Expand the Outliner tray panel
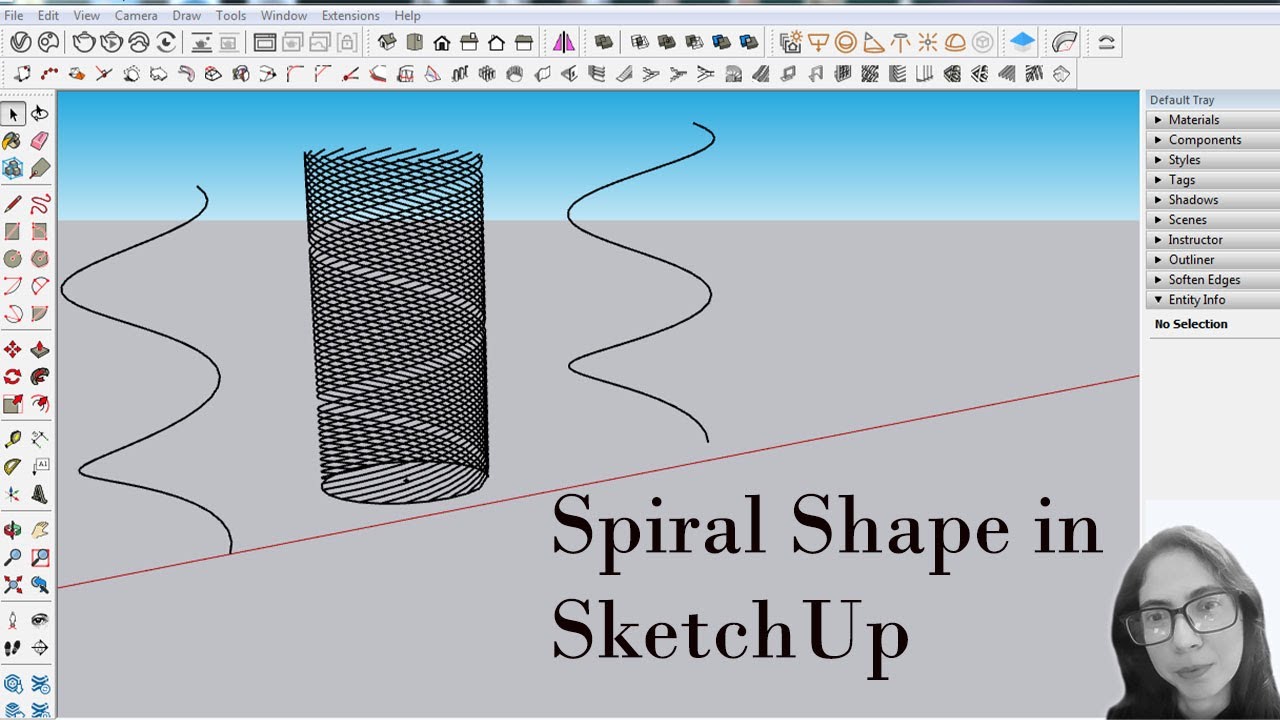1280x720 pixels. pyautogui.click(x=1212, y=260)
